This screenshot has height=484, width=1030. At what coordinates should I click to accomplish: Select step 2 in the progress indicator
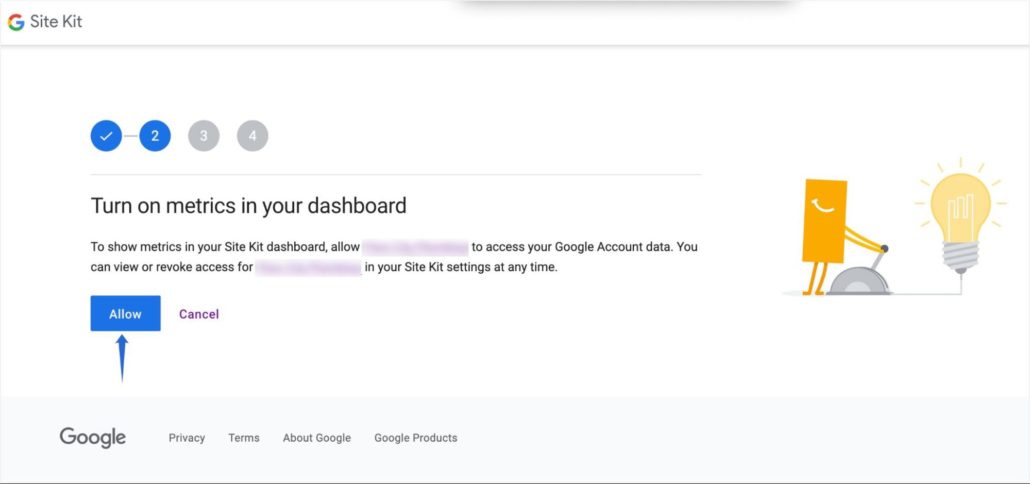coord(155,136)
